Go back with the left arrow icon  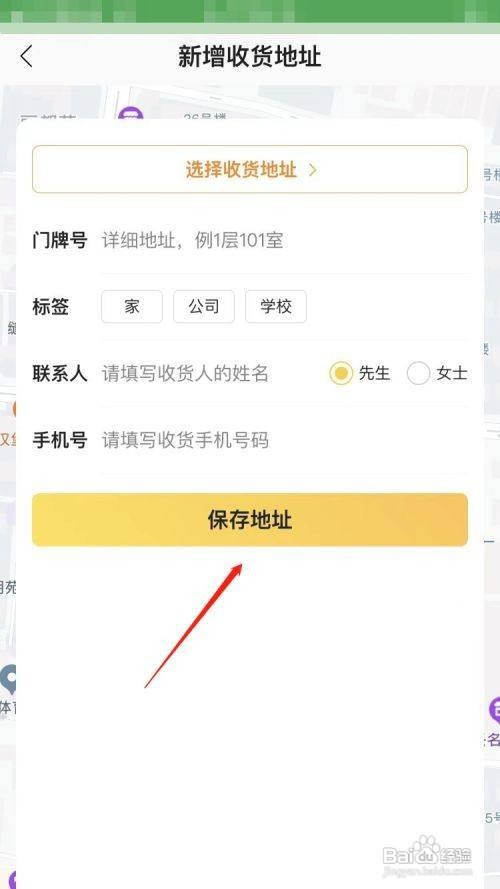coord(26,57)
